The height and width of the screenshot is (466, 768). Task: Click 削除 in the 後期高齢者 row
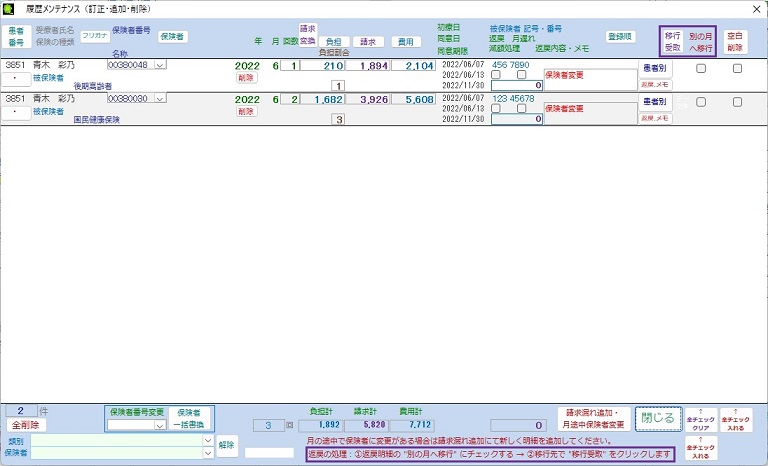246,77
